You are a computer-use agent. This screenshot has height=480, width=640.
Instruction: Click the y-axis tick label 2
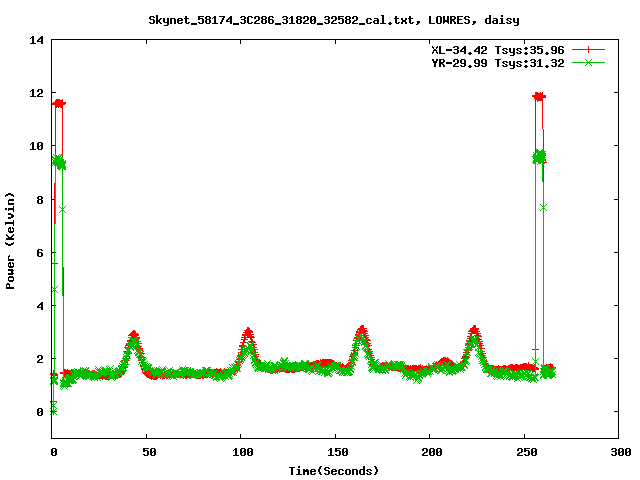tap(40, 359)
